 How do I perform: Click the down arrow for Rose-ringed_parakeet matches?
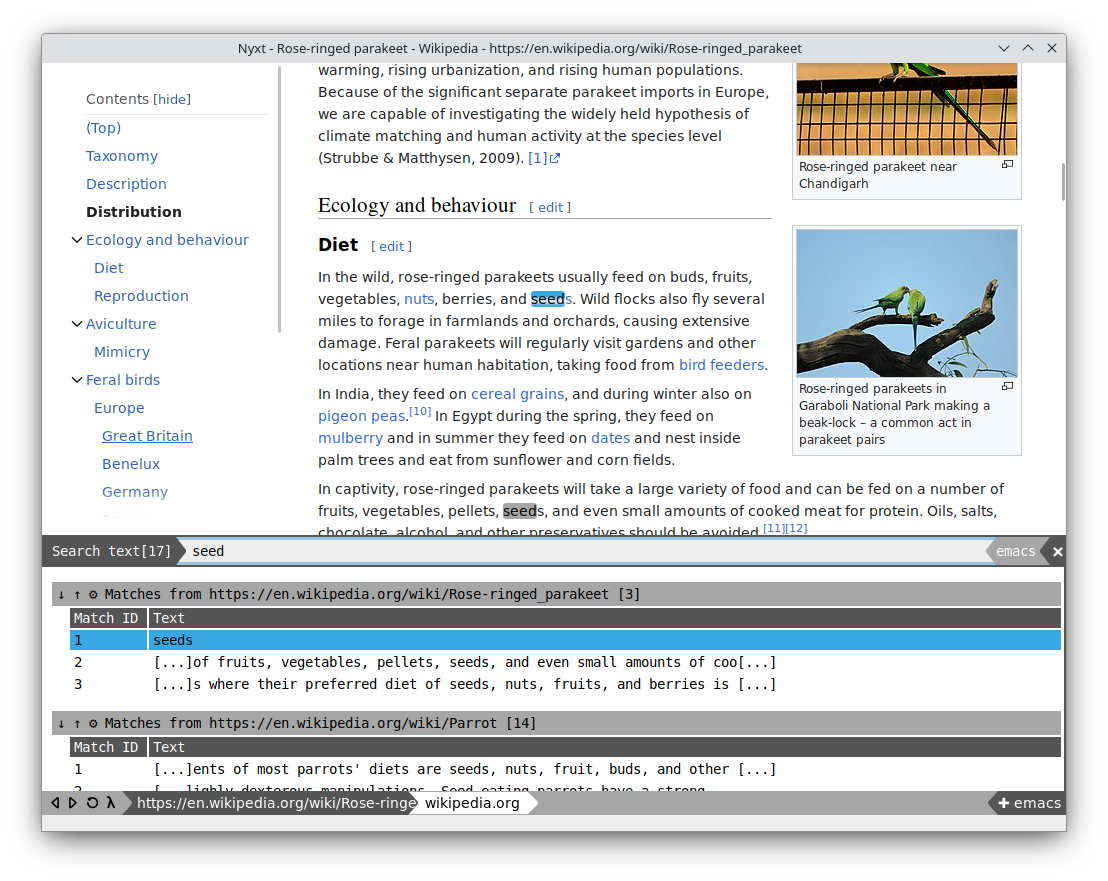[61, 594]
